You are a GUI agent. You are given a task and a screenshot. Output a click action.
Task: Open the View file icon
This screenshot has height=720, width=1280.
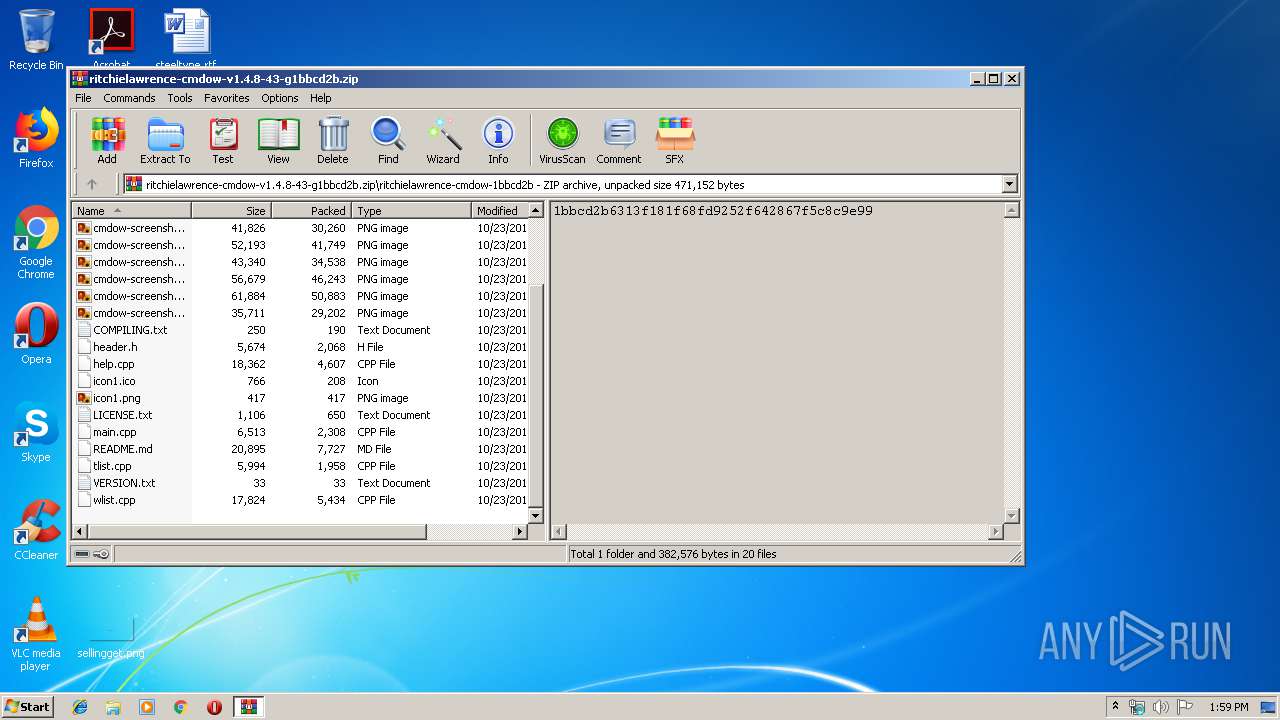click(x=278, y=141)
